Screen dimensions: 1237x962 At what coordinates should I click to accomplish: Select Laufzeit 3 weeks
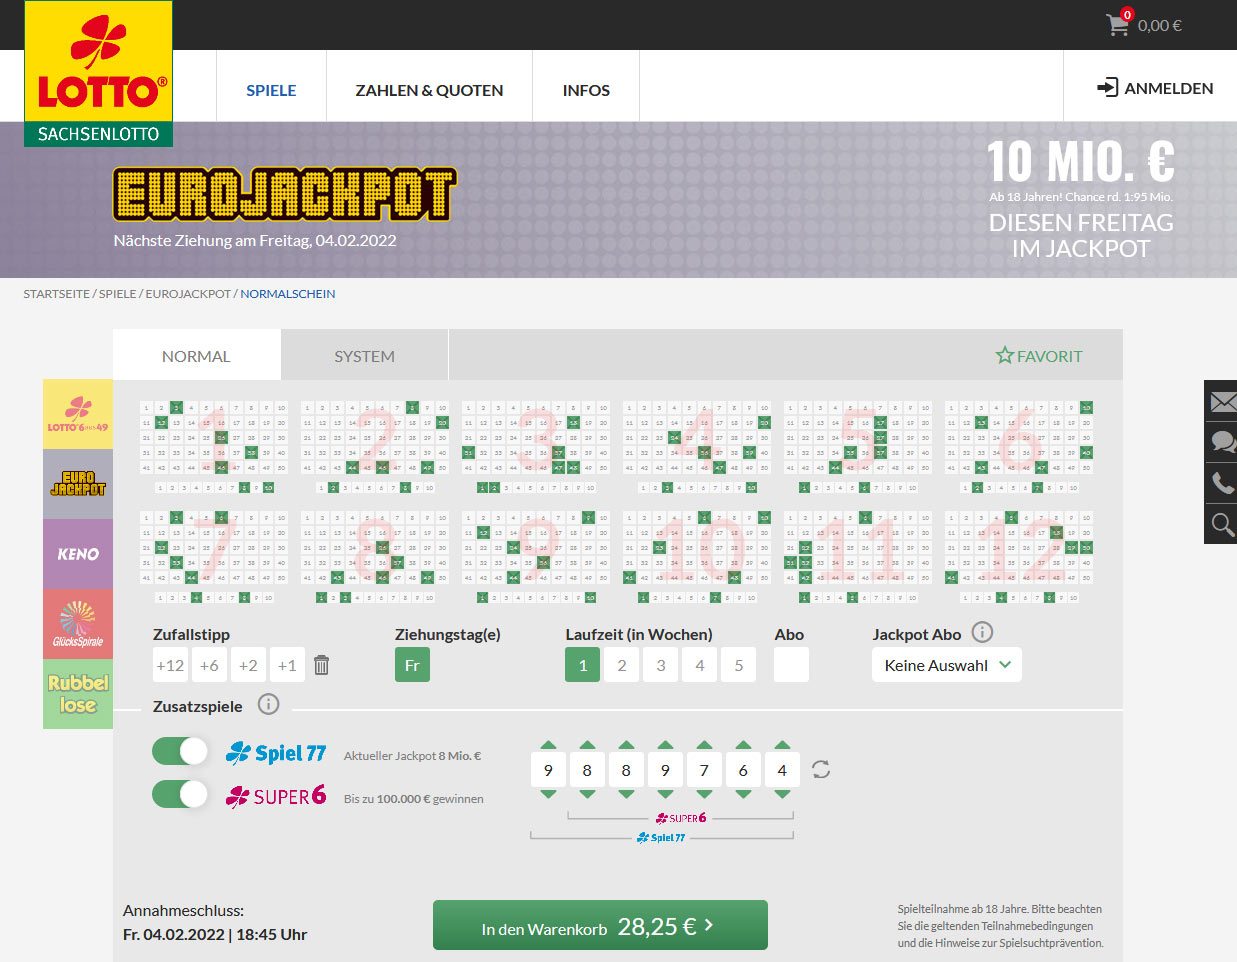tap(661, 665)
